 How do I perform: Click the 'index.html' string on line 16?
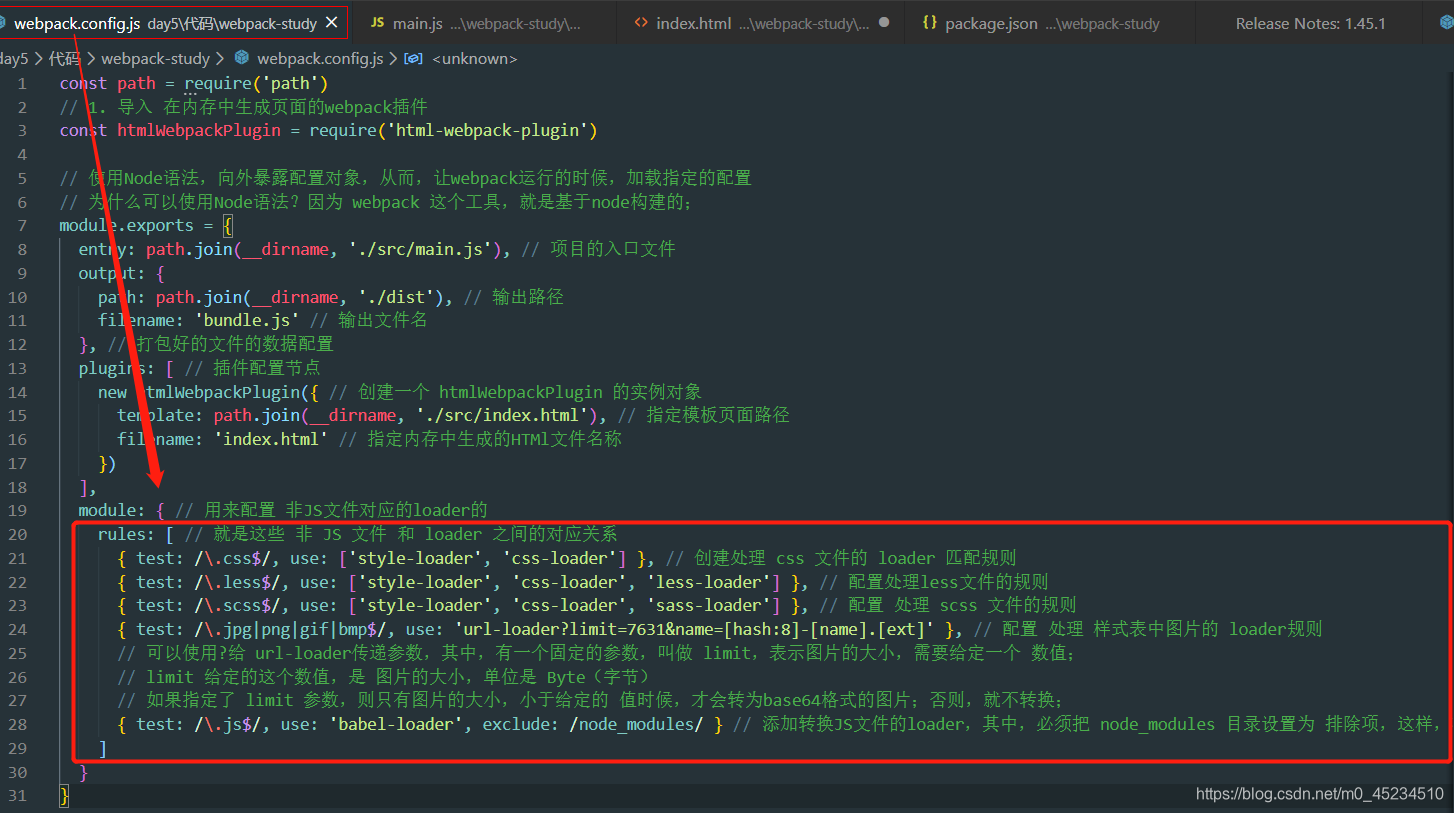[x=271, y=439]
